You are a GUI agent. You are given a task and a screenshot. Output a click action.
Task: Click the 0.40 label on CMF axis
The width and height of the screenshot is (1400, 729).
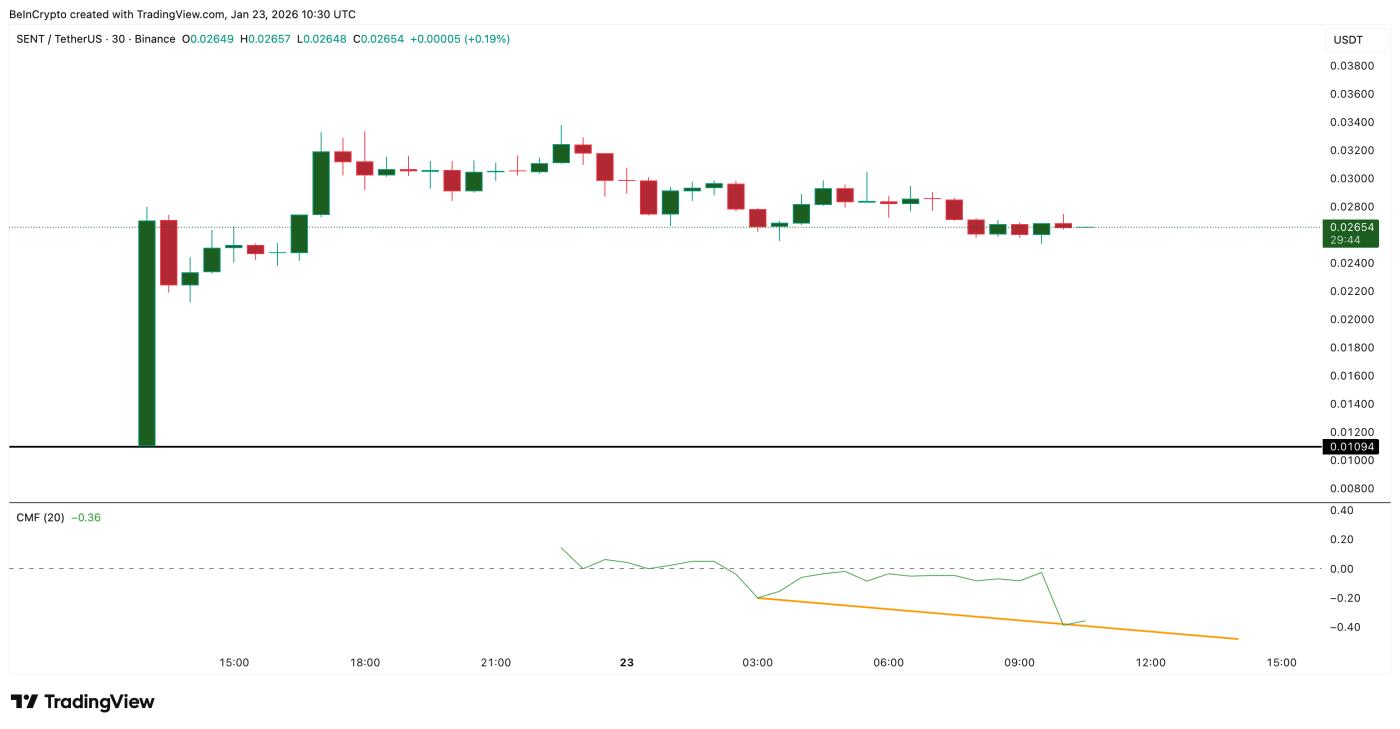coord(1341,510)
